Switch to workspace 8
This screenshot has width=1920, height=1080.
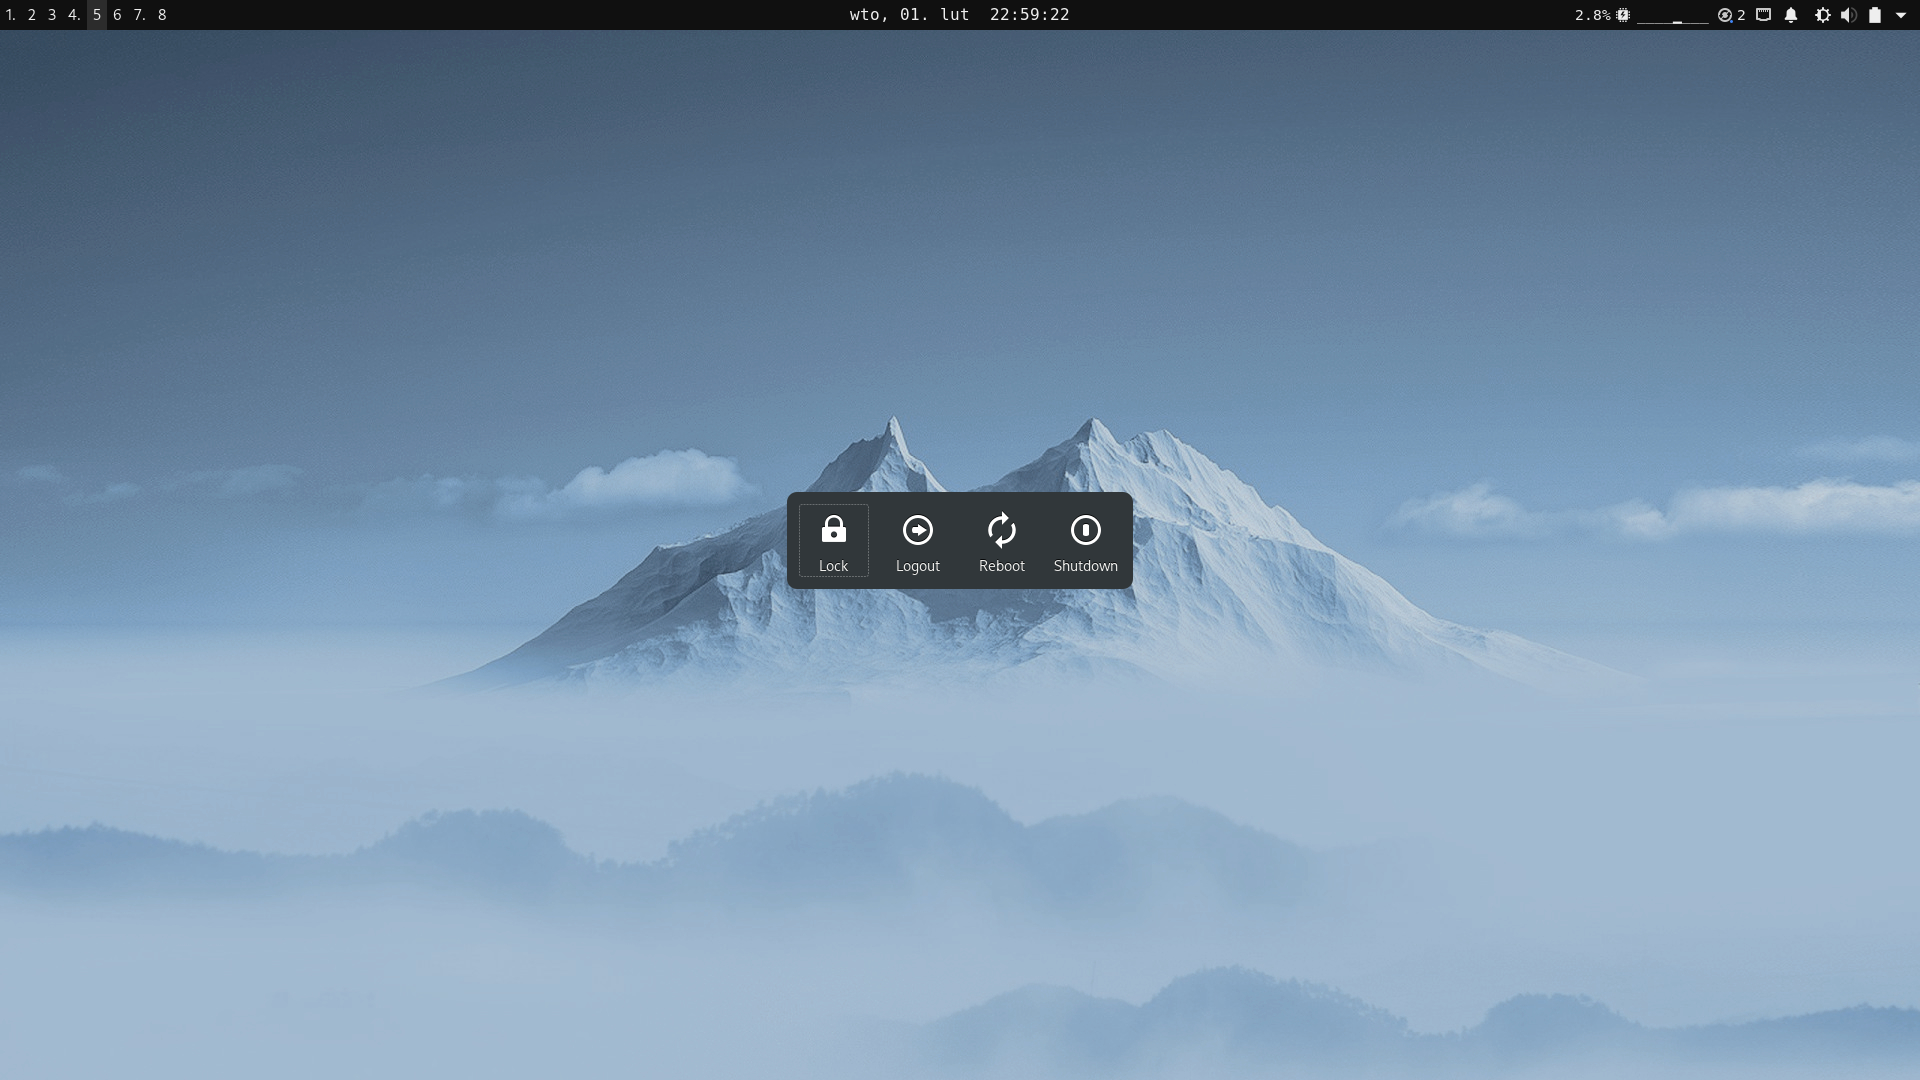[x=162, y=15]
